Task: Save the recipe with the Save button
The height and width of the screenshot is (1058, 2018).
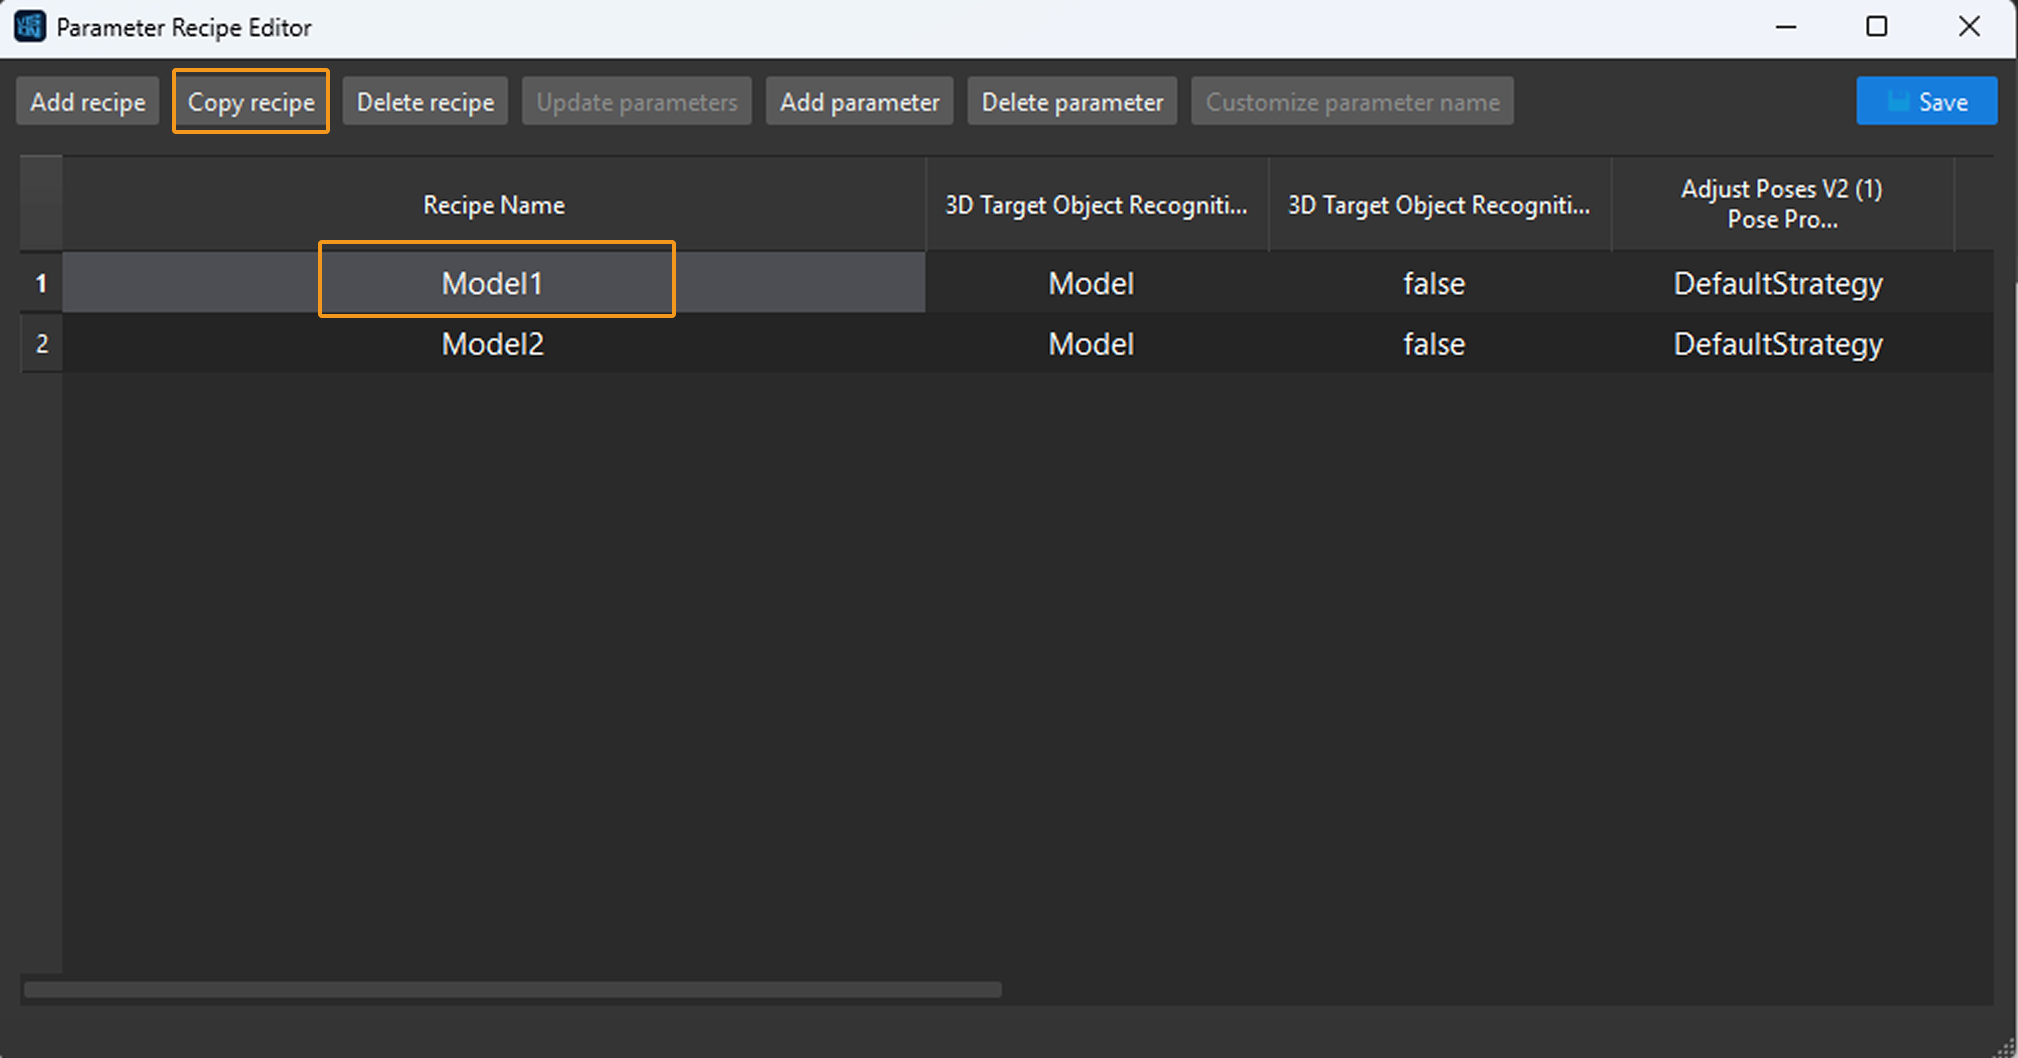Action: point(1926,102)
